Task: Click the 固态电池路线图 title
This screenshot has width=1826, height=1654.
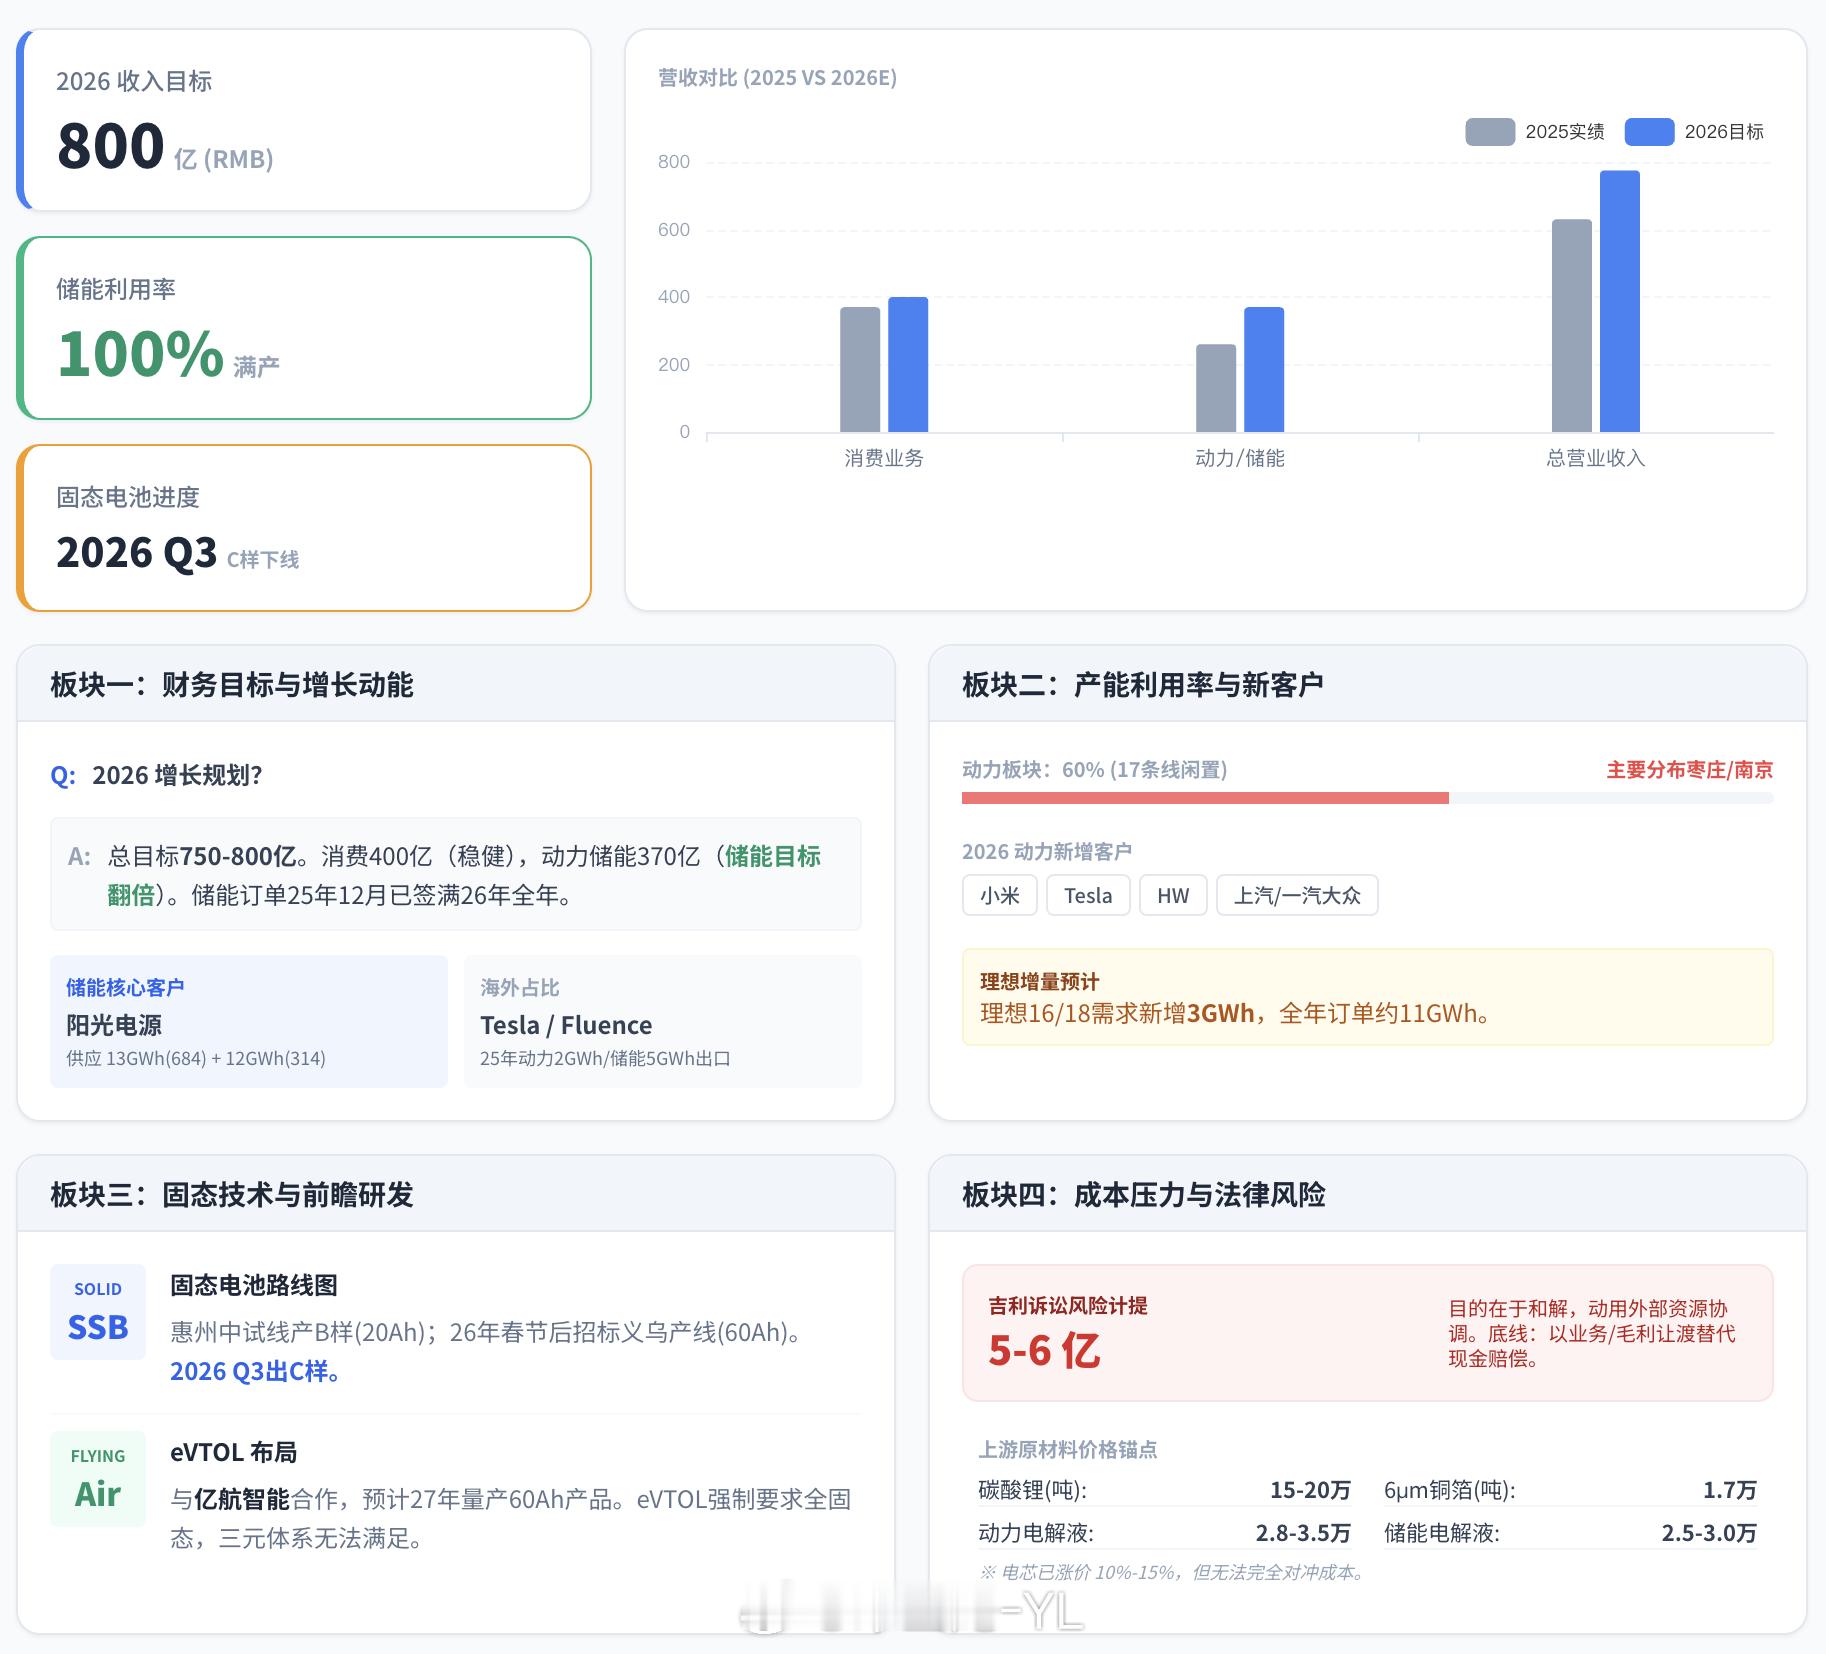Action: tap(254, 1286)
